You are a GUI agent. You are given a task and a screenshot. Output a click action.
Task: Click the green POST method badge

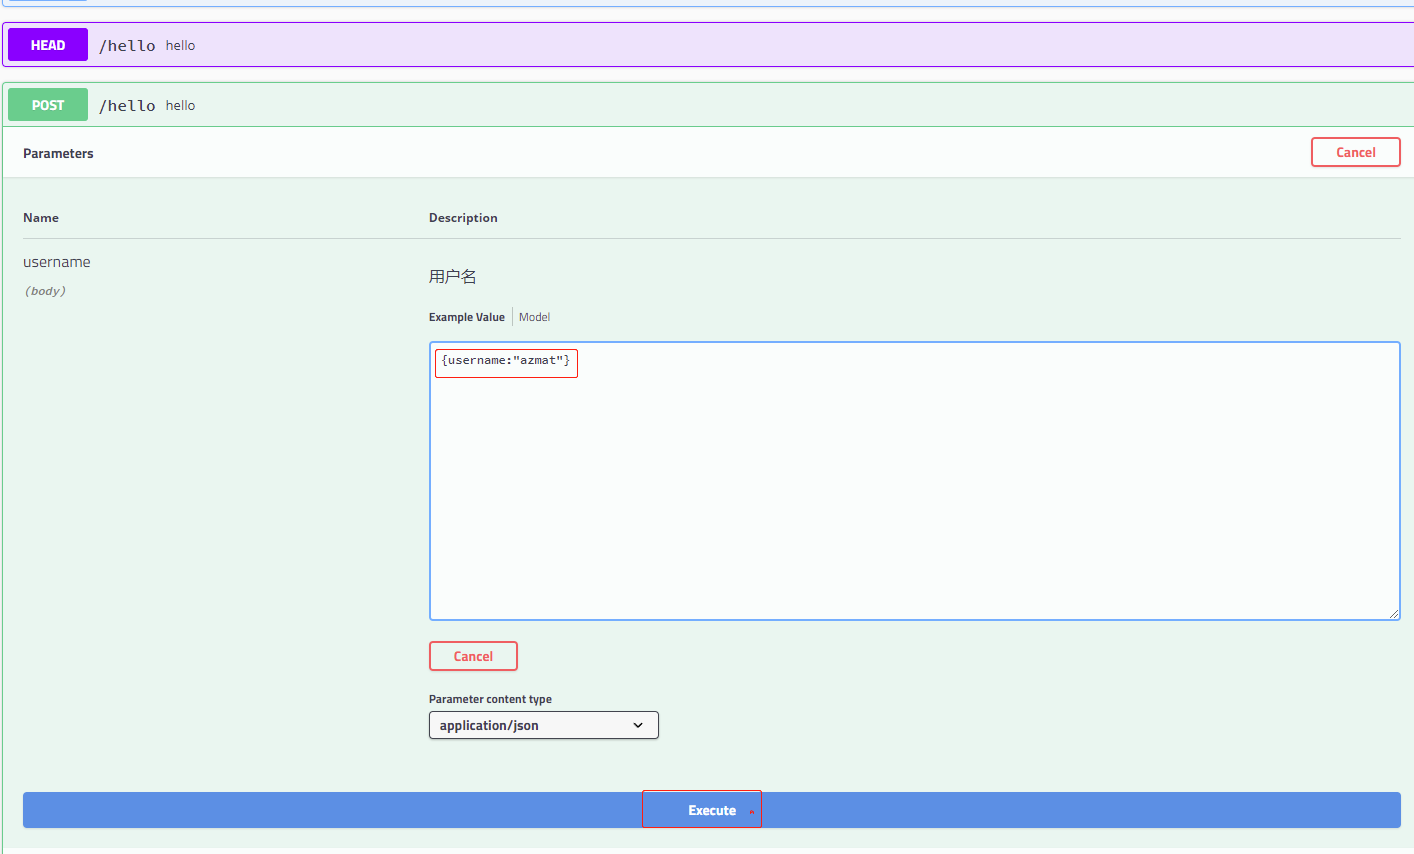tap(48, 105)
